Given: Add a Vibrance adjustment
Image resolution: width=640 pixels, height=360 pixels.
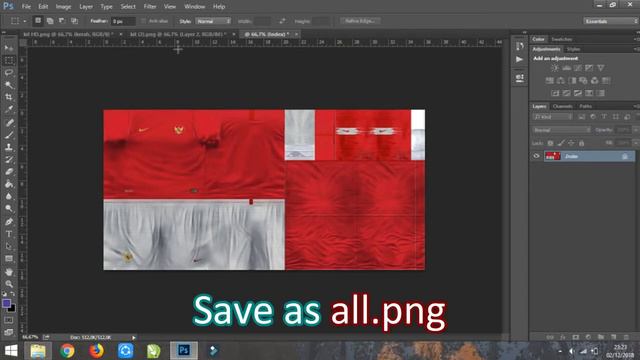Looking at the screenshot, I should 600,68.
